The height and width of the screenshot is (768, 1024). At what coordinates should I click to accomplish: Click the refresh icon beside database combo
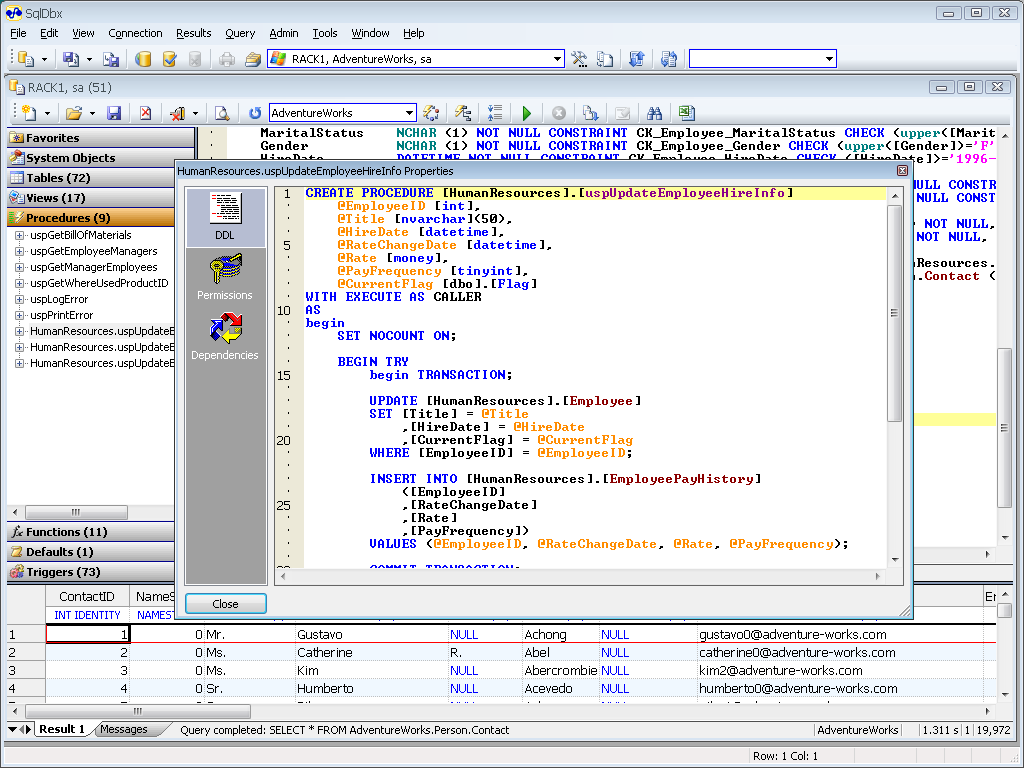point(255,113)
